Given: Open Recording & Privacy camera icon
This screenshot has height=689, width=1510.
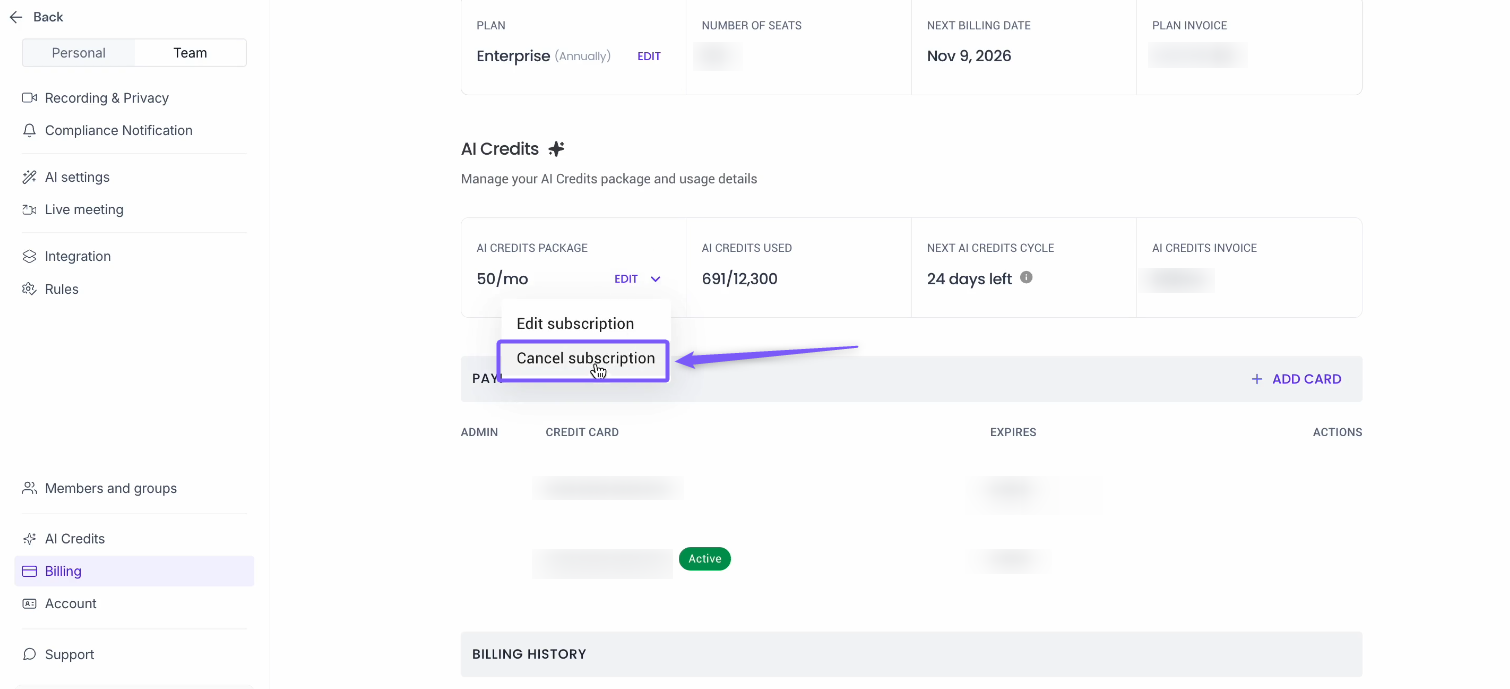Looking at the screenshot, I should [29, 98].
